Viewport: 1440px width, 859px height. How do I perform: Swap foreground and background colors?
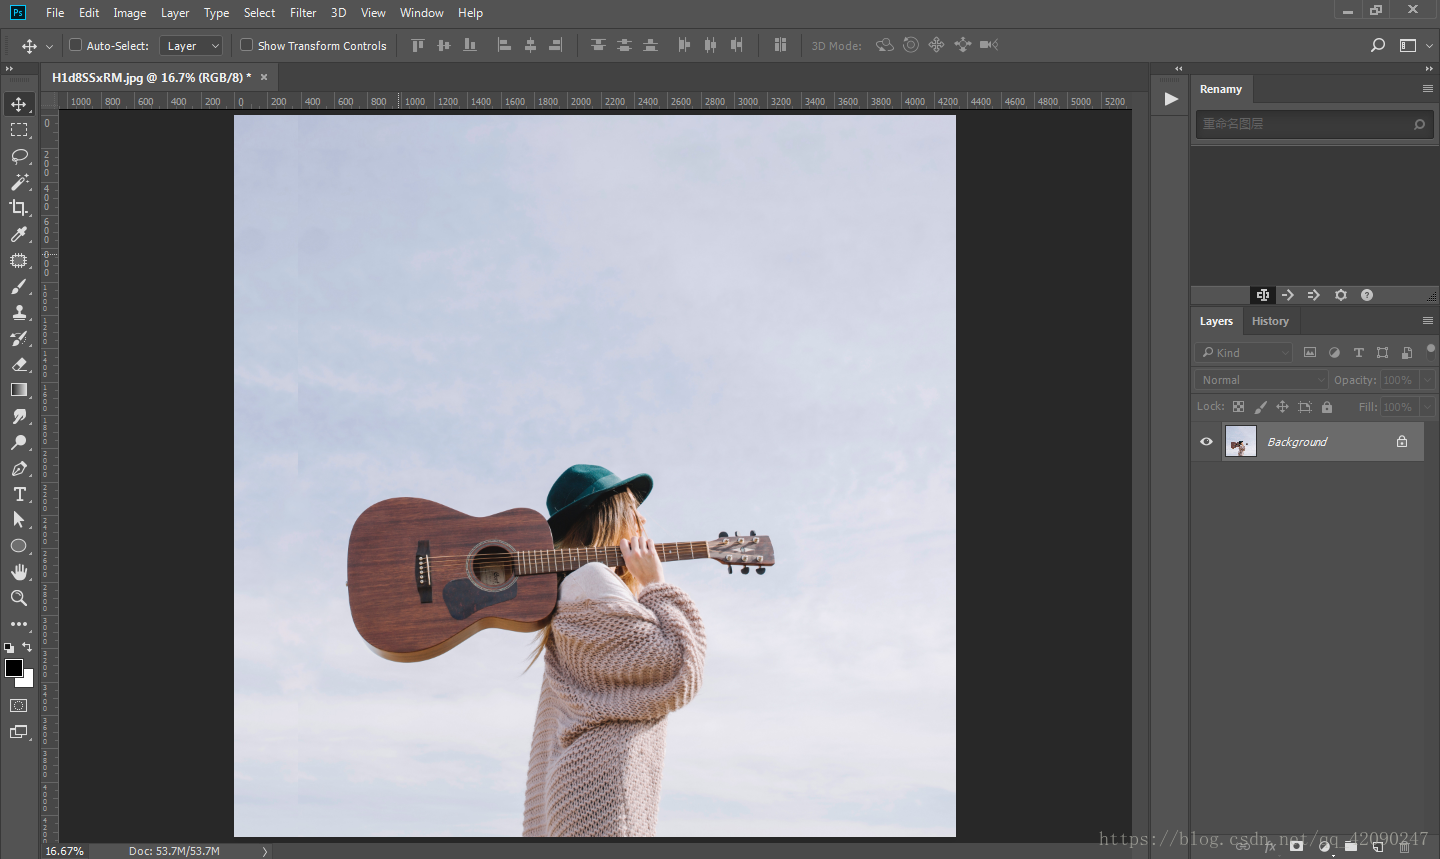[x=28, y=647]
